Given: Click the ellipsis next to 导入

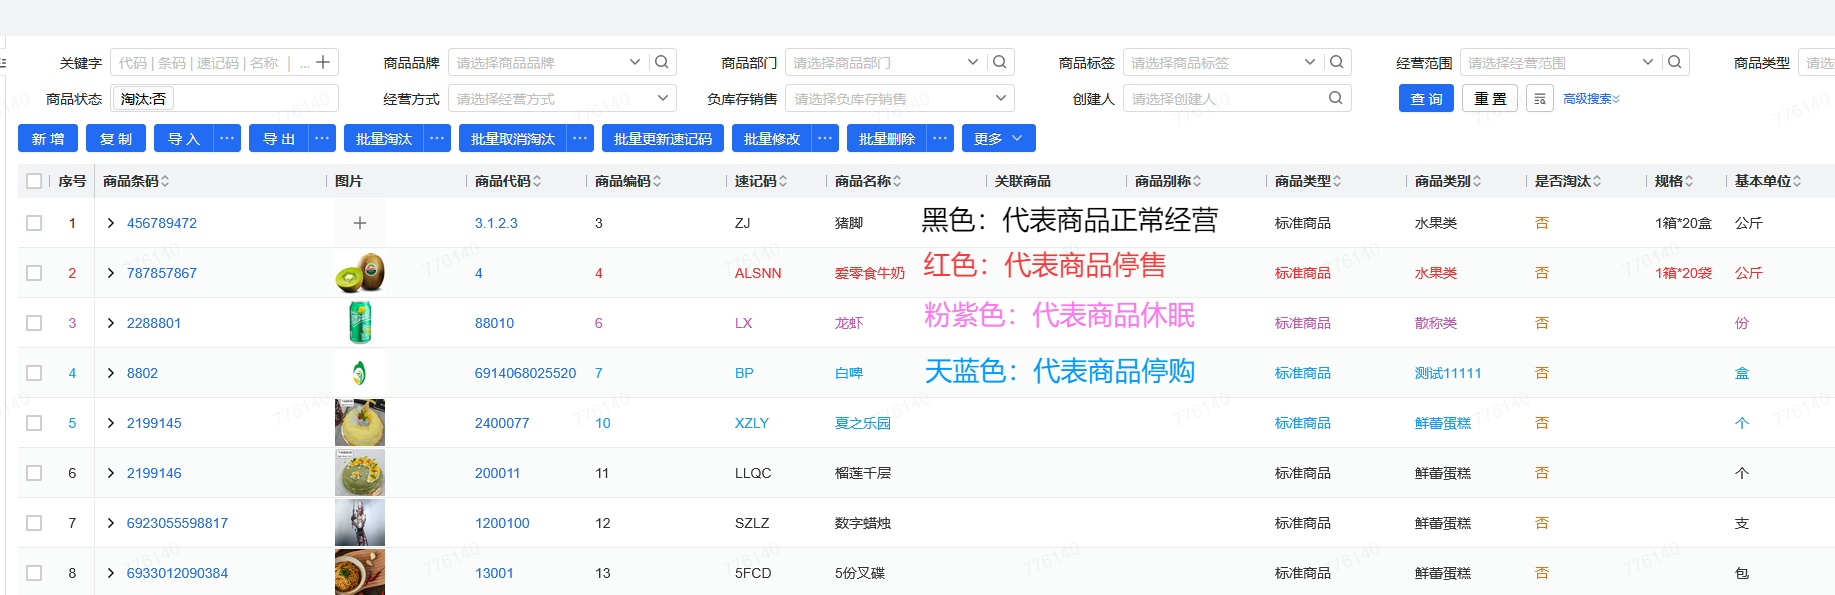Looking at the screenshot, I should tap(228, 138).
